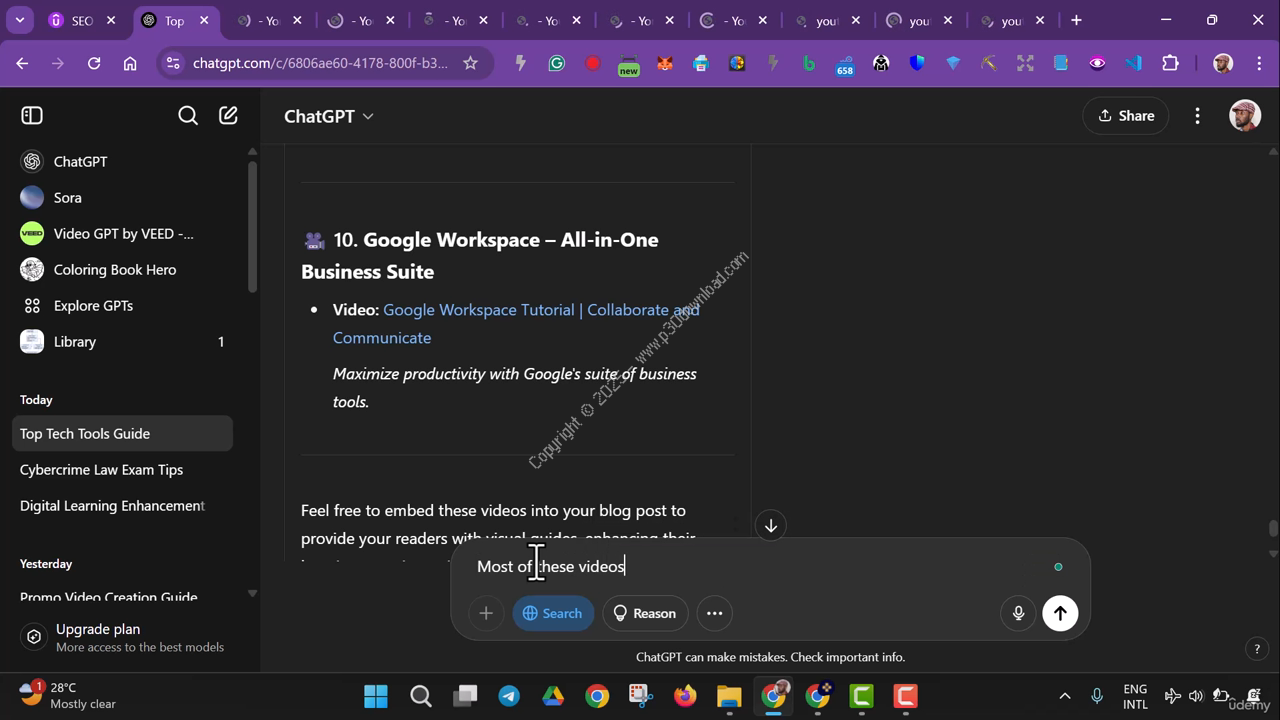The height and width of the screenshot is (720, 1280).
Task: Click the Share button
Action: 1126,116
